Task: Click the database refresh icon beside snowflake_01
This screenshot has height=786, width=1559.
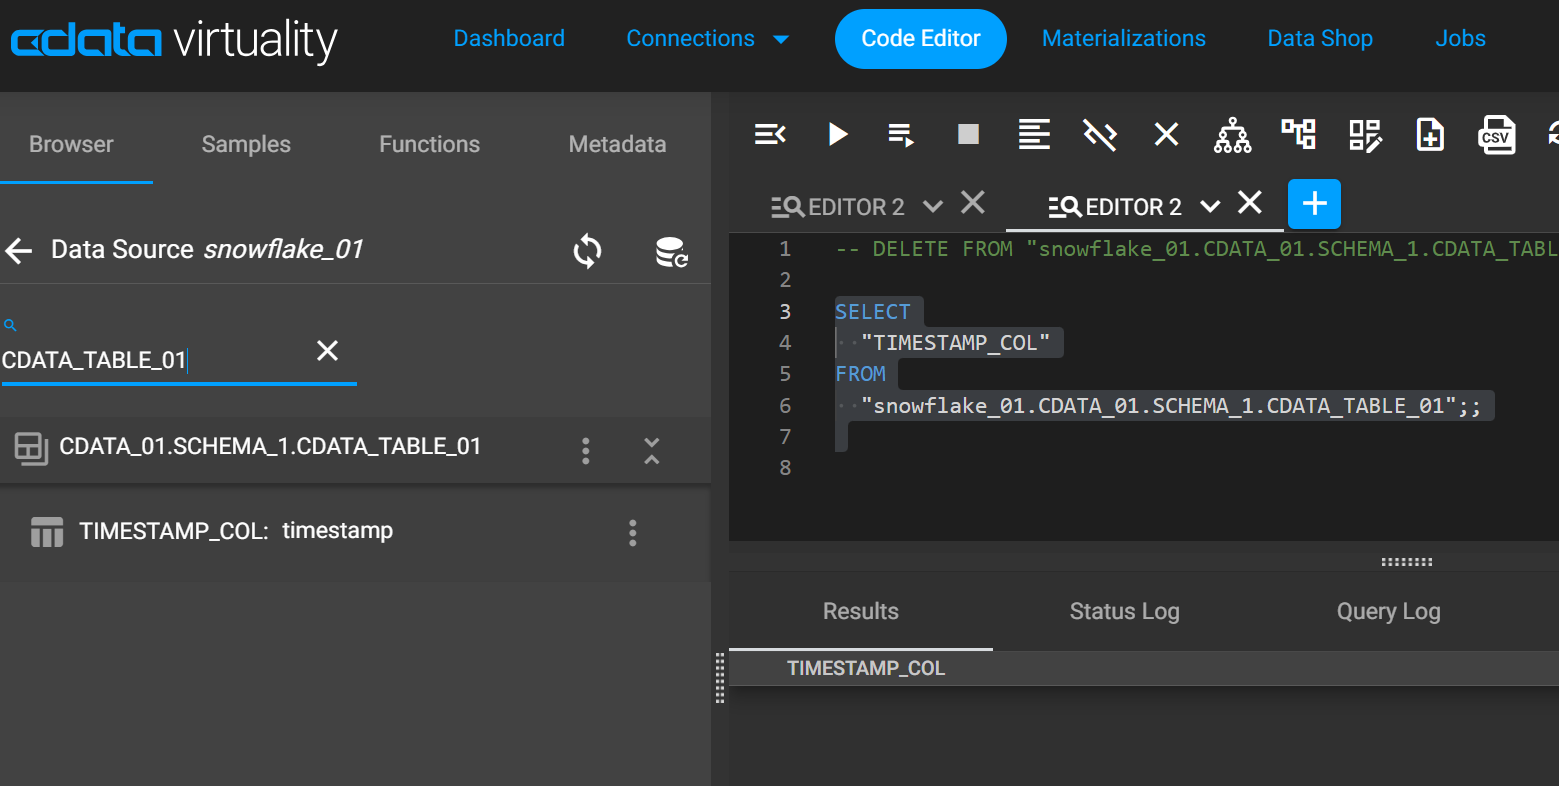Action: 671,252
